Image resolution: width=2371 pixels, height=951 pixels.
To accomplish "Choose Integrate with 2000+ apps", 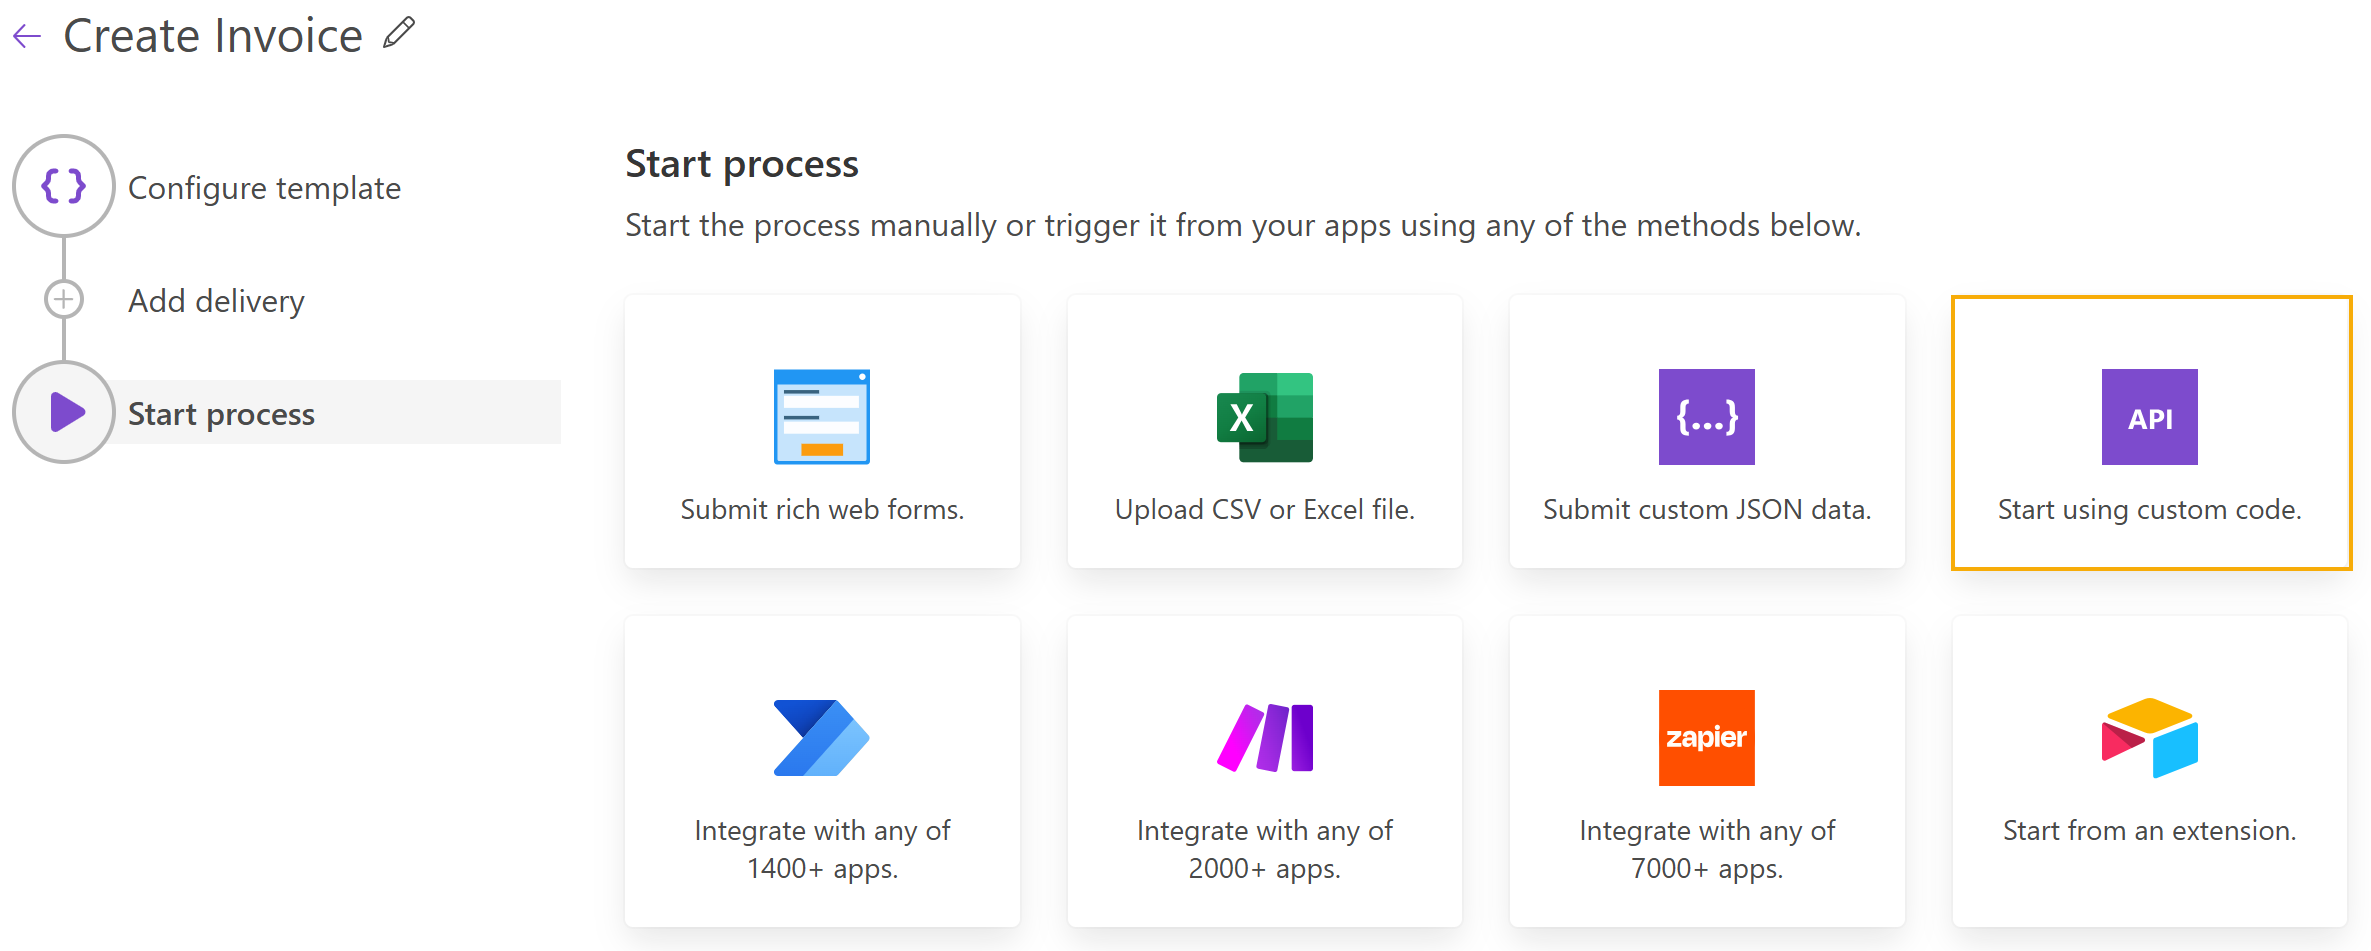I will point(1264,771).
